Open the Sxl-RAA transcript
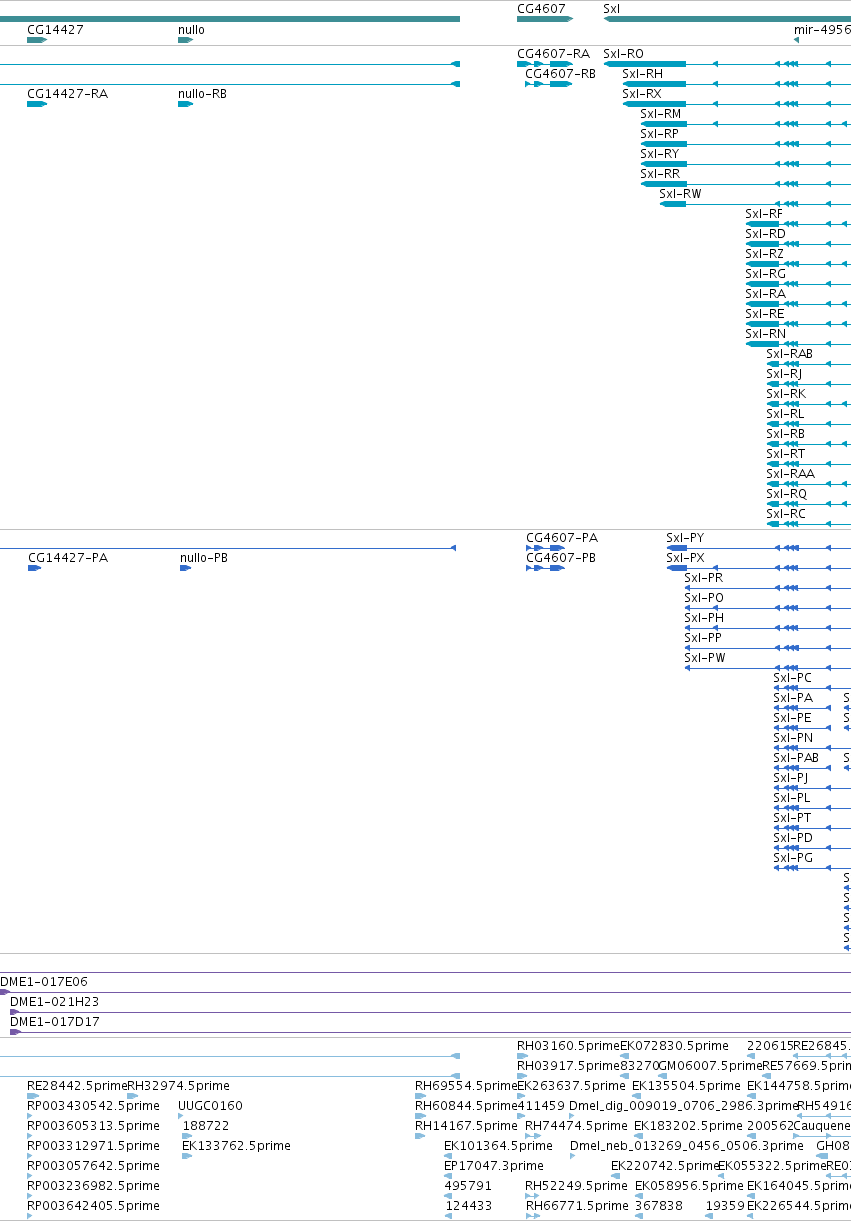 click(790, 473)
